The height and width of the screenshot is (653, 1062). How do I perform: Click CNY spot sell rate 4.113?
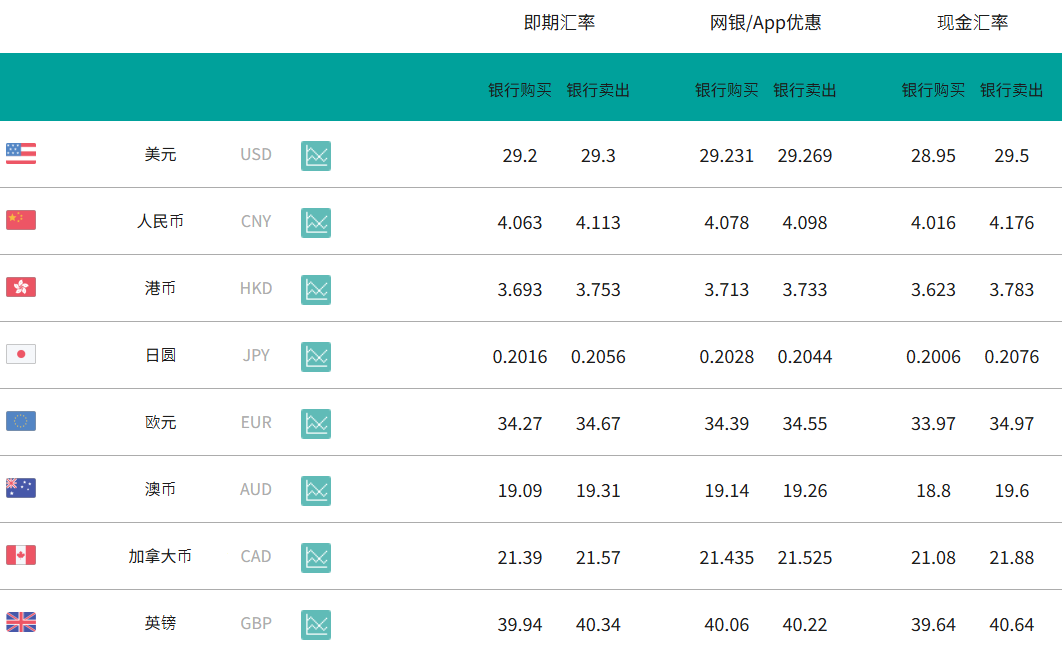pyautogui.click(x=598, y=223)
